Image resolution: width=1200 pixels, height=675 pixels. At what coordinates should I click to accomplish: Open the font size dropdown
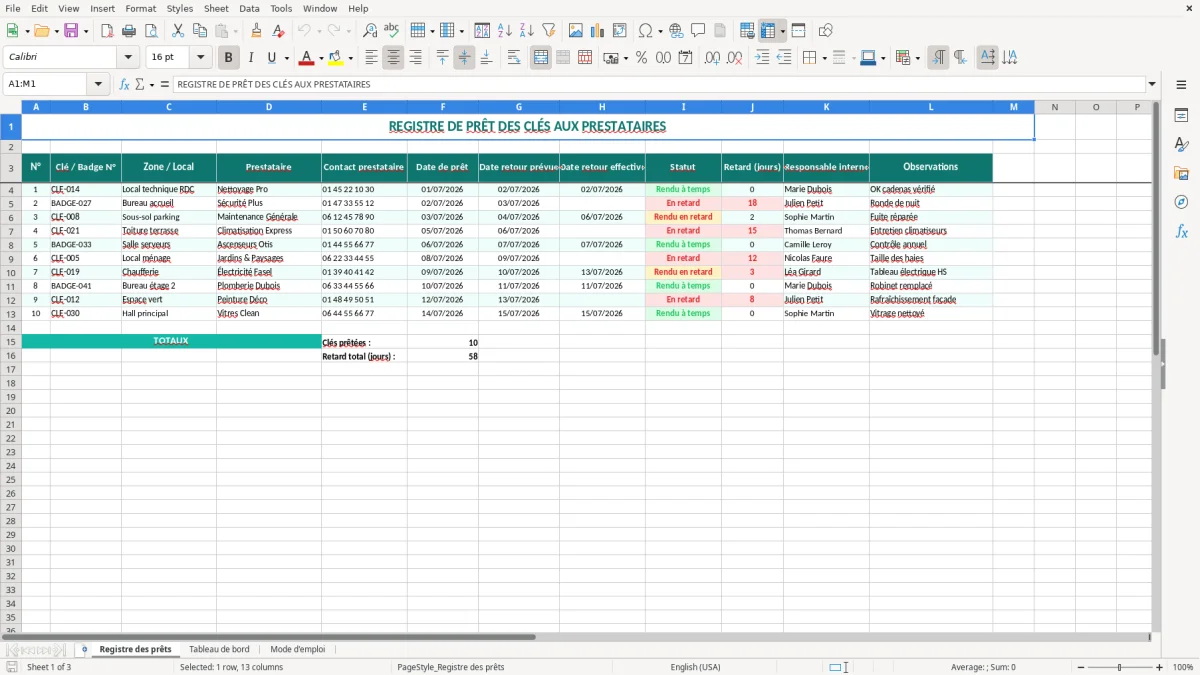tap(200, 58)
